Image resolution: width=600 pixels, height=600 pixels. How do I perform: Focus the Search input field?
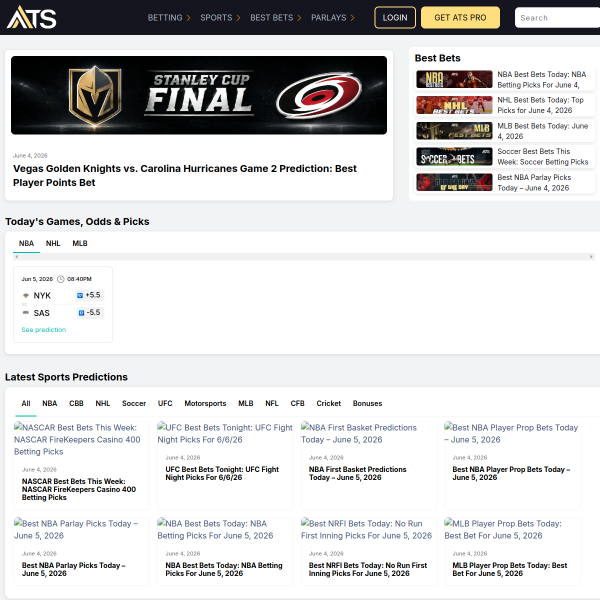click(557, 18)
